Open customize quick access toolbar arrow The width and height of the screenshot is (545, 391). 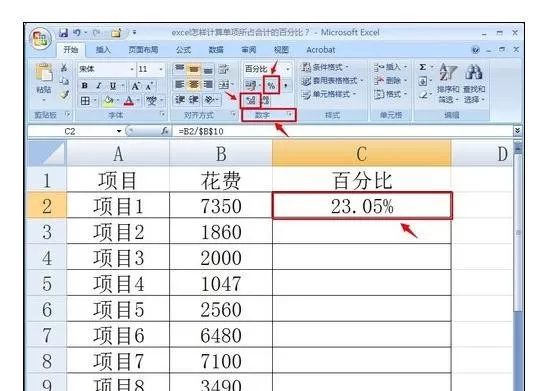click(x=134, y=33)
